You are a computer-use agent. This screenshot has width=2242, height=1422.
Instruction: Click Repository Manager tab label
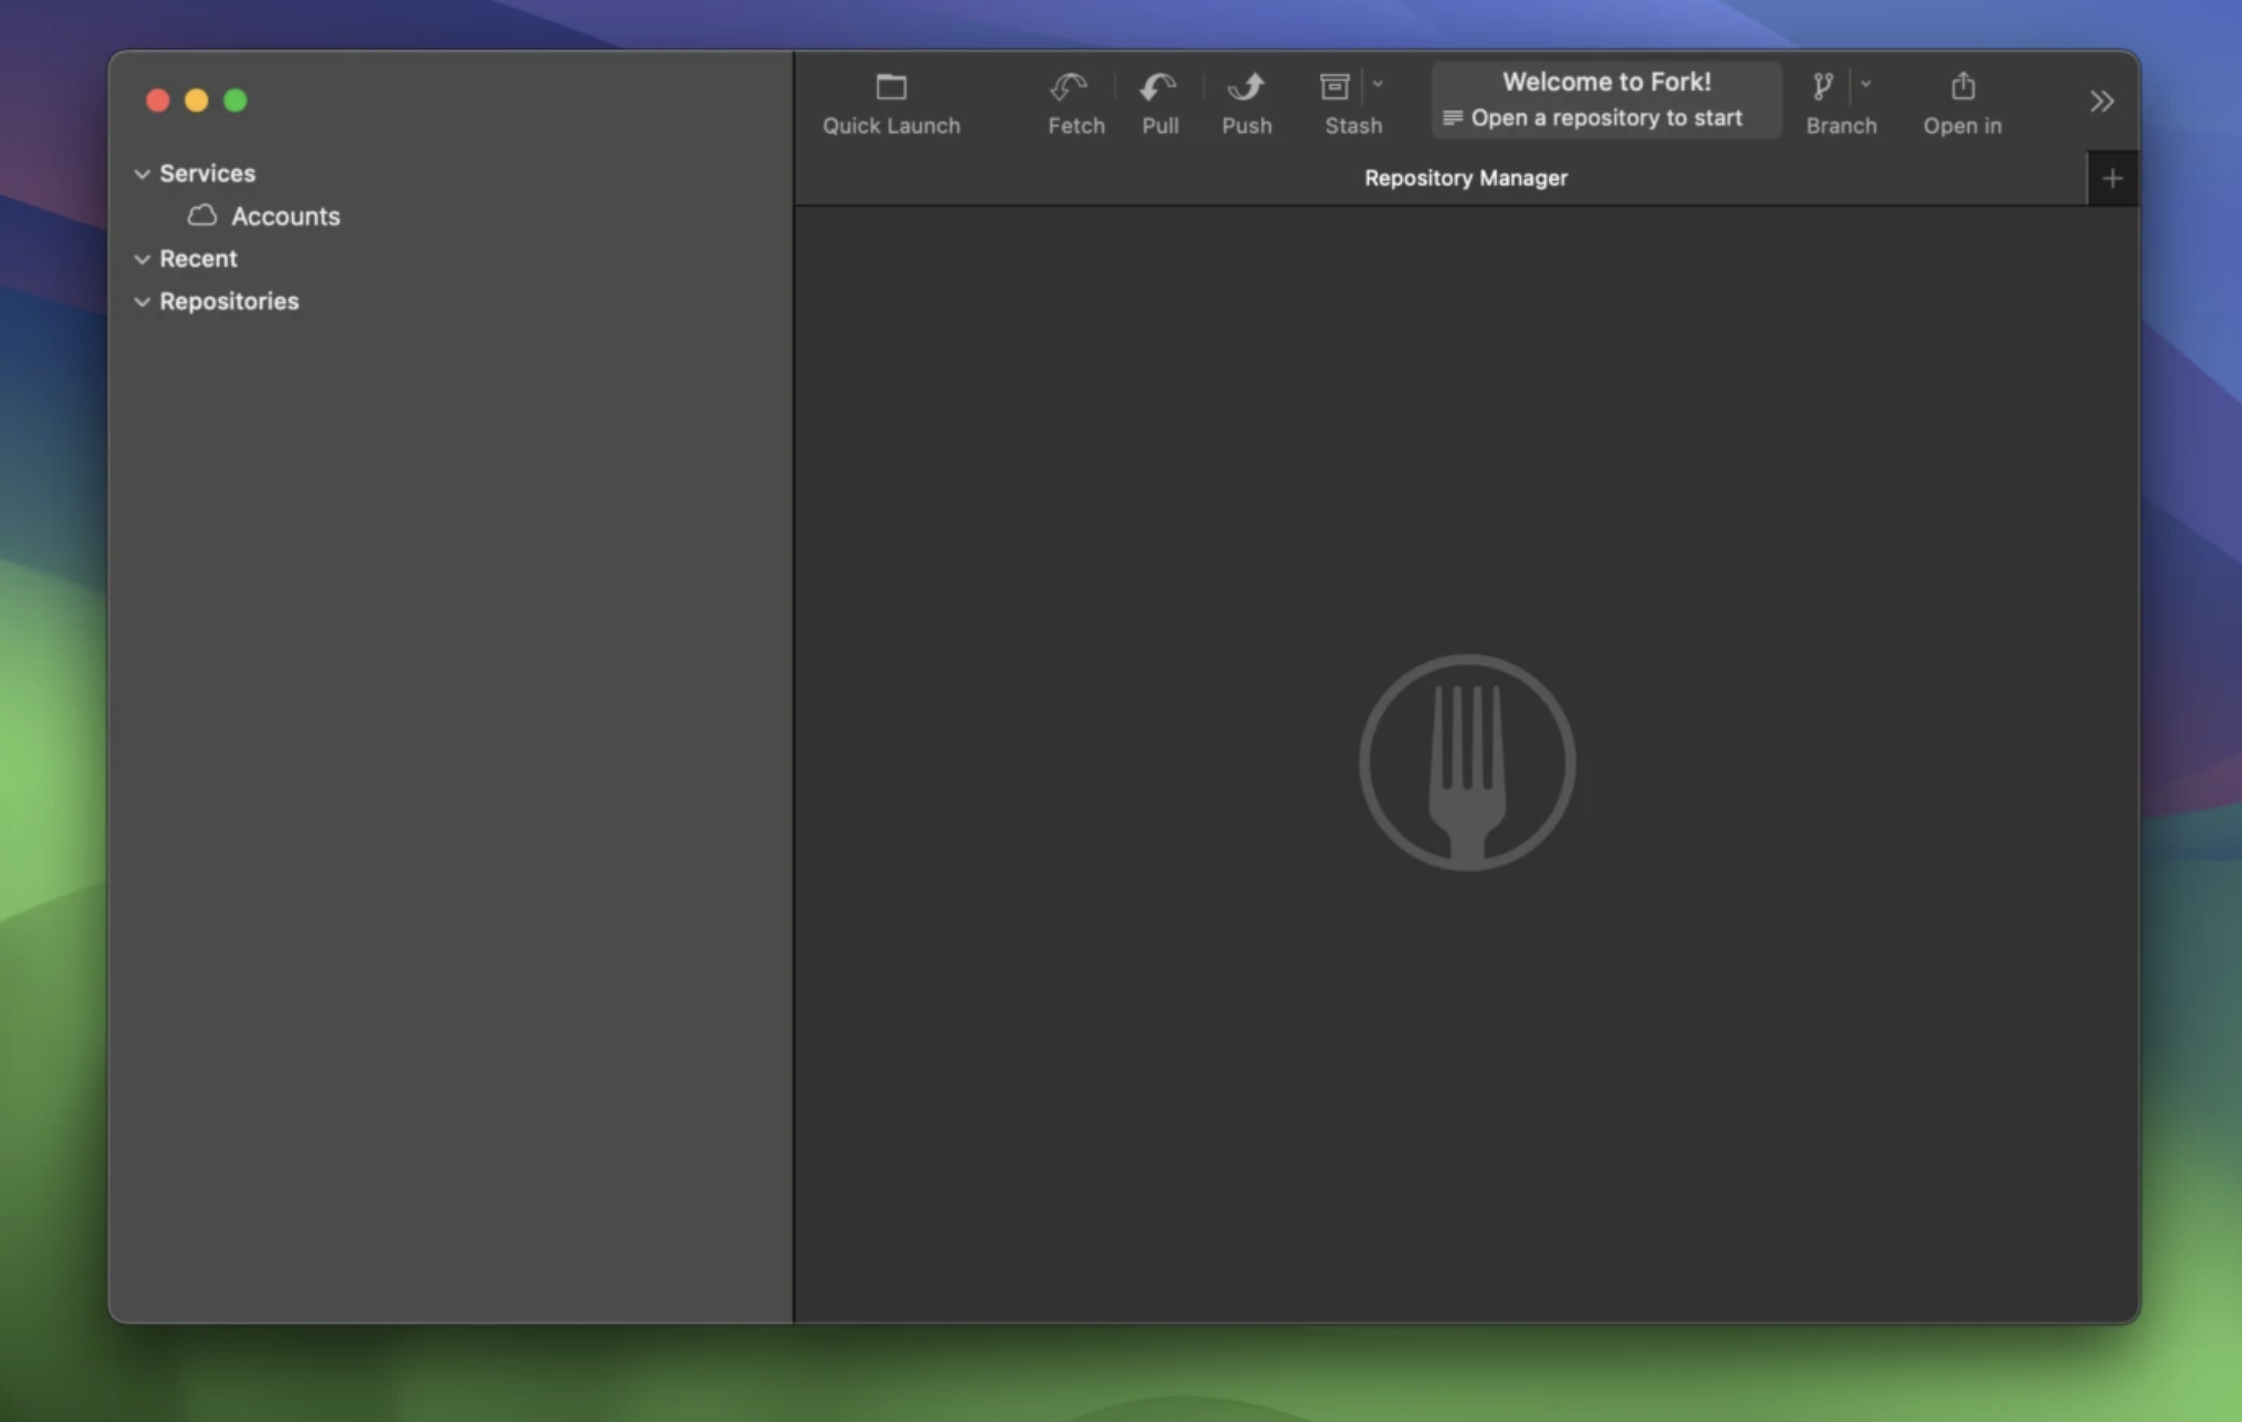tap(1464, 177)
